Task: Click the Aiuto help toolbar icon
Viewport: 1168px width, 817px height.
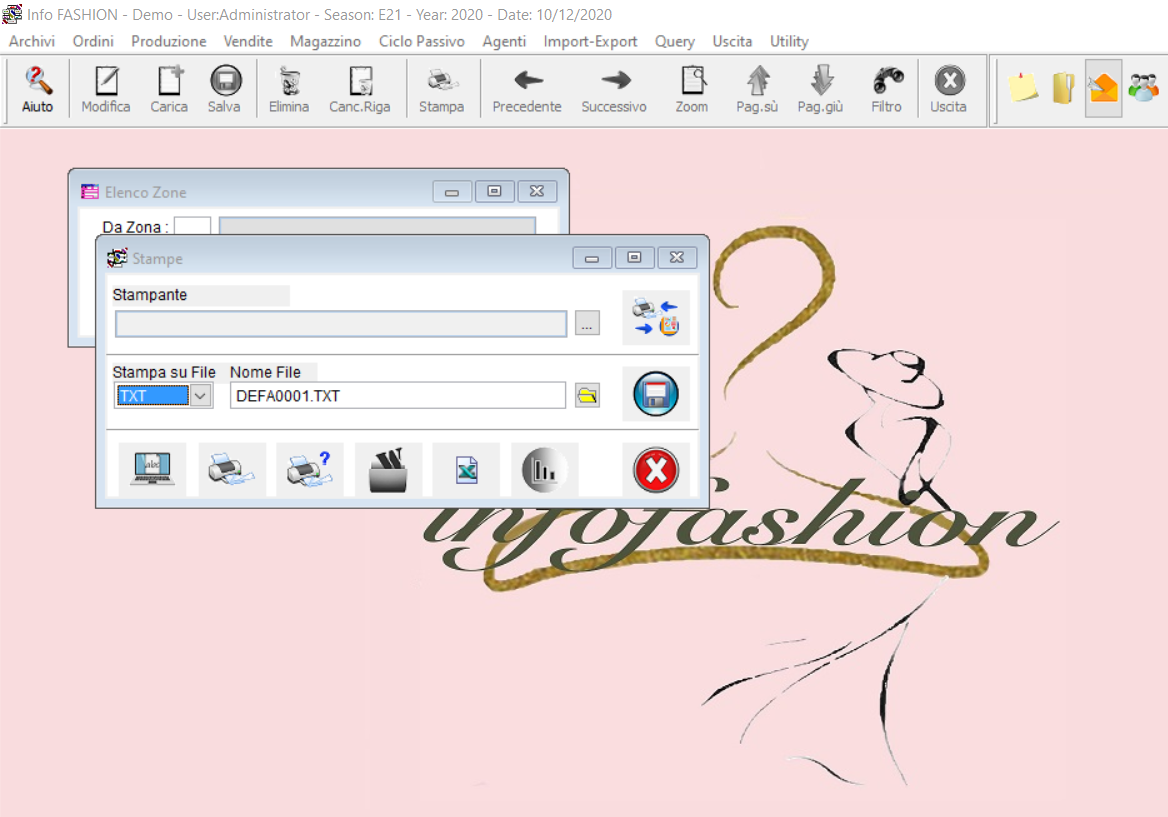Action: coord(38,90)
